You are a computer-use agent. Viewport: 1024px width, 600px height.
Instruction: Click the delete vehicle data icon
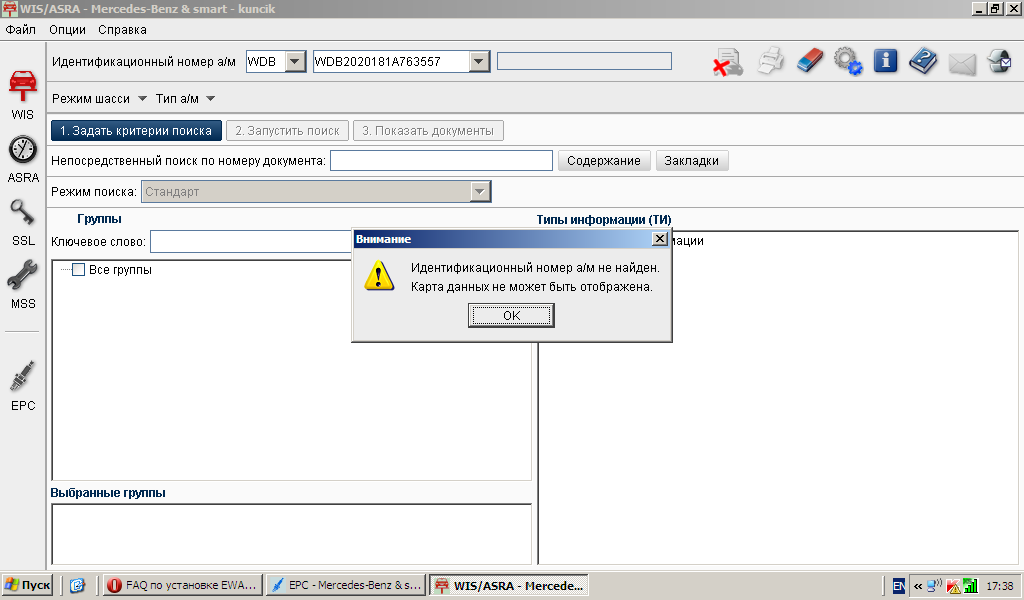tap(728, 62)
